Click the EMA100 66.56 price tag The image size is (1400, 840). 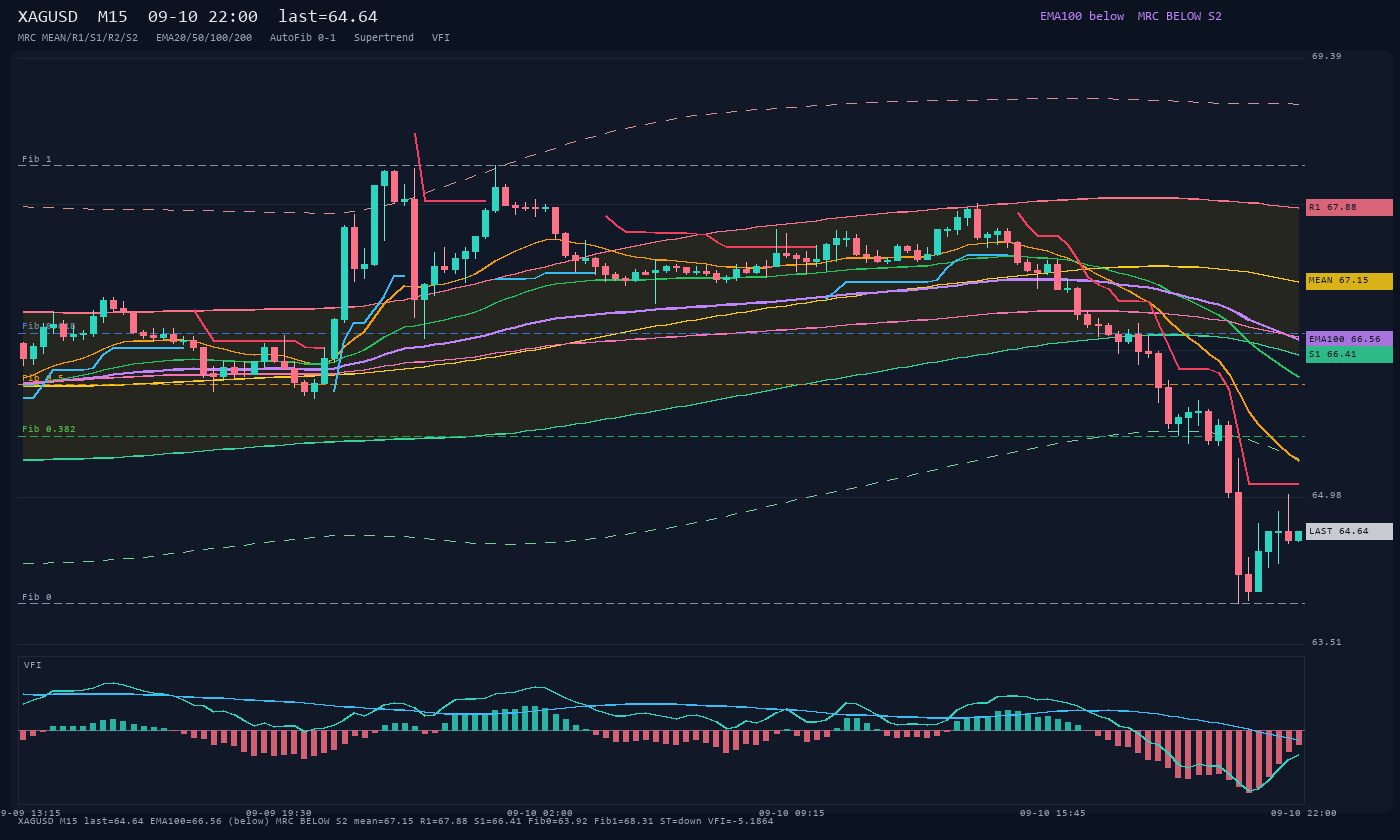pos(1349,339)
